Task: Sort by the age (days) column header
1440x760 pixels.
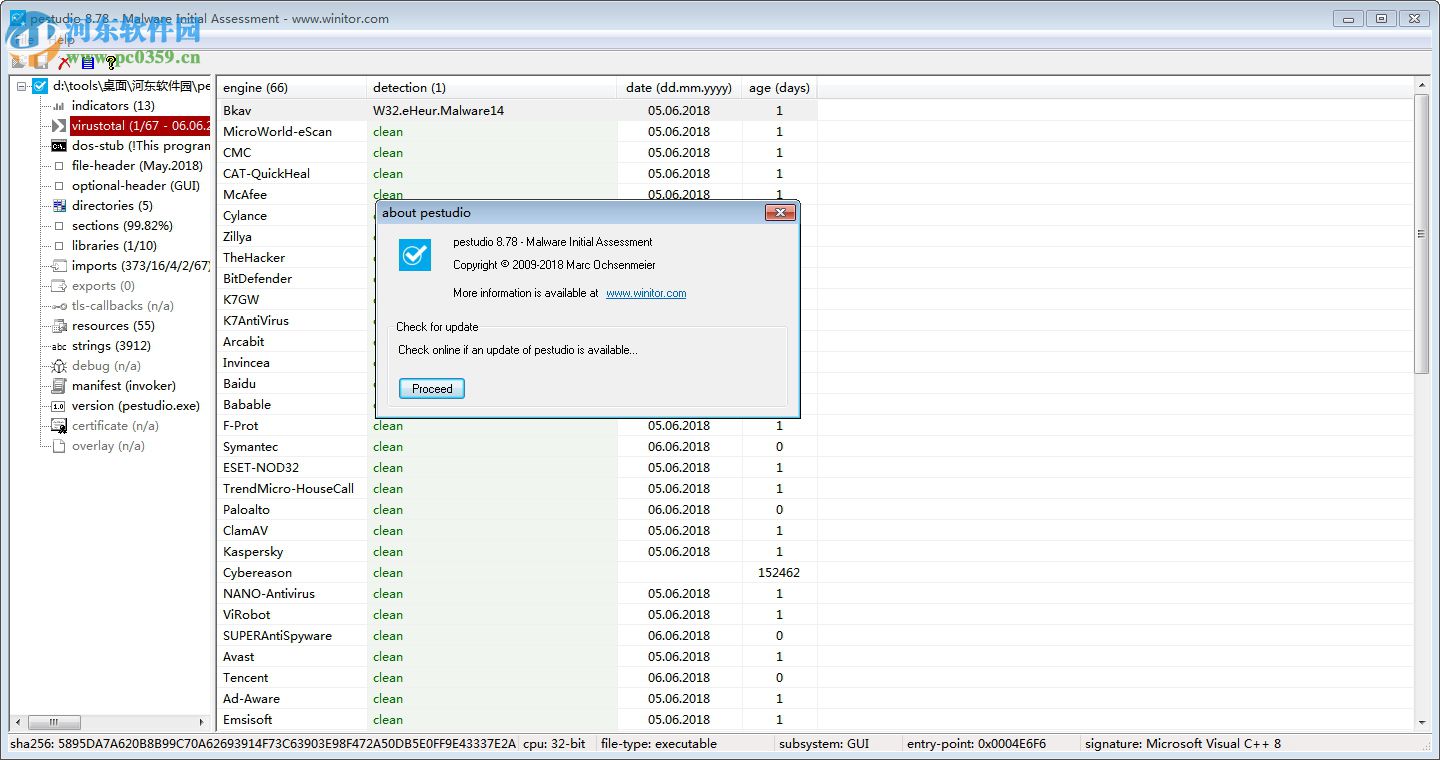Action: pos(780,88)
